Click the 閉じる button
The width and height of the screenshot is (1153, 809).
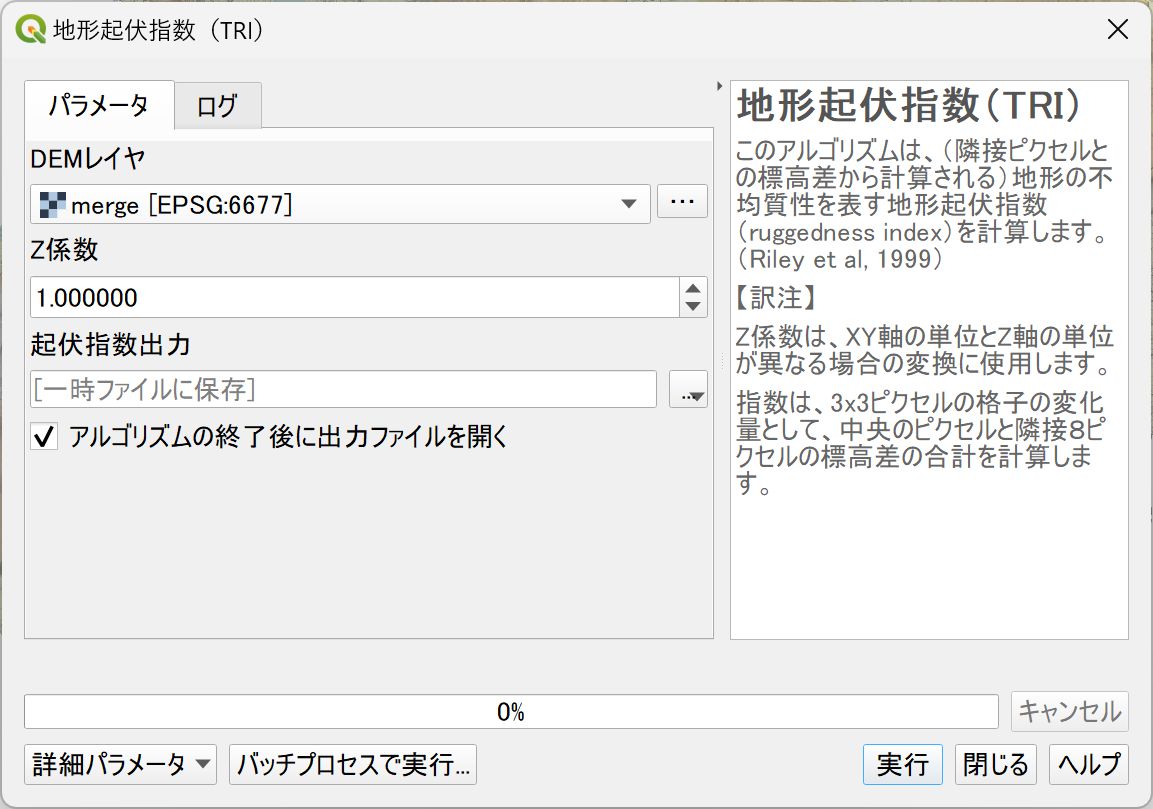[x=996, y=764]
